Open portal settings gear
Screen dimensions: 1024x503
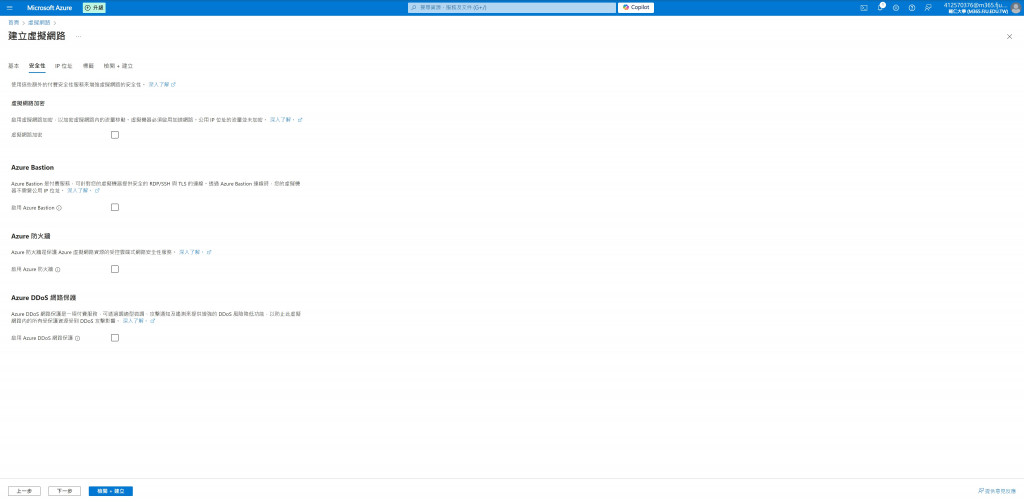(x=896, y=8)
